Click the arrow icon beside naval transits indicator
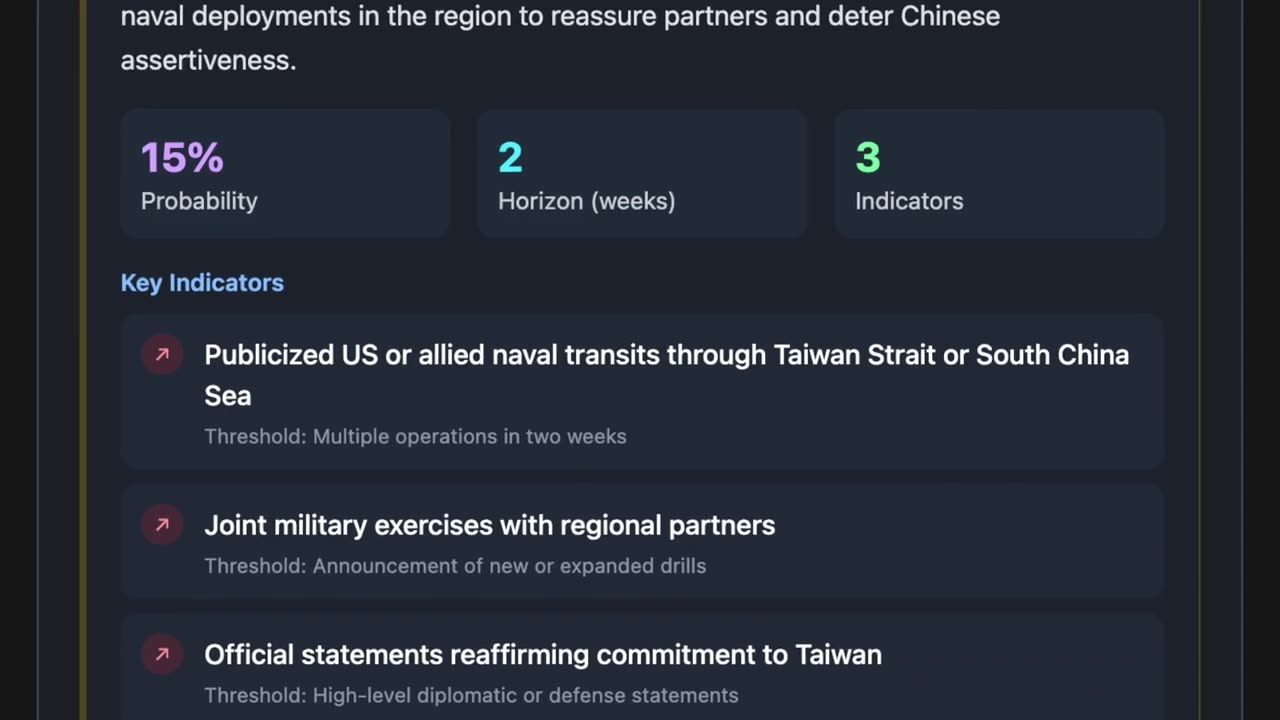Viewport: 1280px width, 720px height. click(x=162, y=355)
